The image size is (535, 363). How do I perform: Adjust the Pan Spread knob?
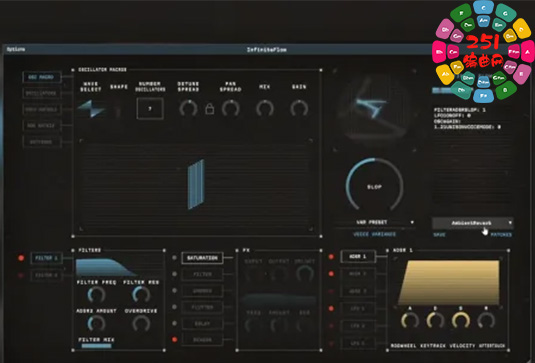231,109
